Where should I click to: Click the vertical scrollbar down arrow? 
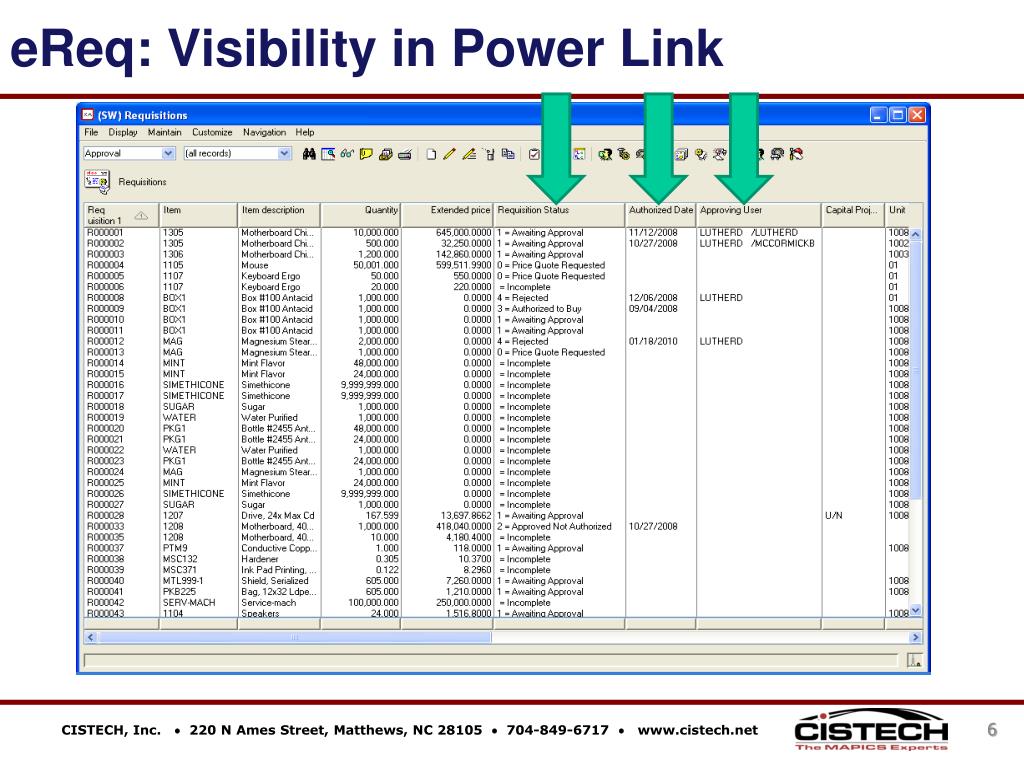click(916, 610)
